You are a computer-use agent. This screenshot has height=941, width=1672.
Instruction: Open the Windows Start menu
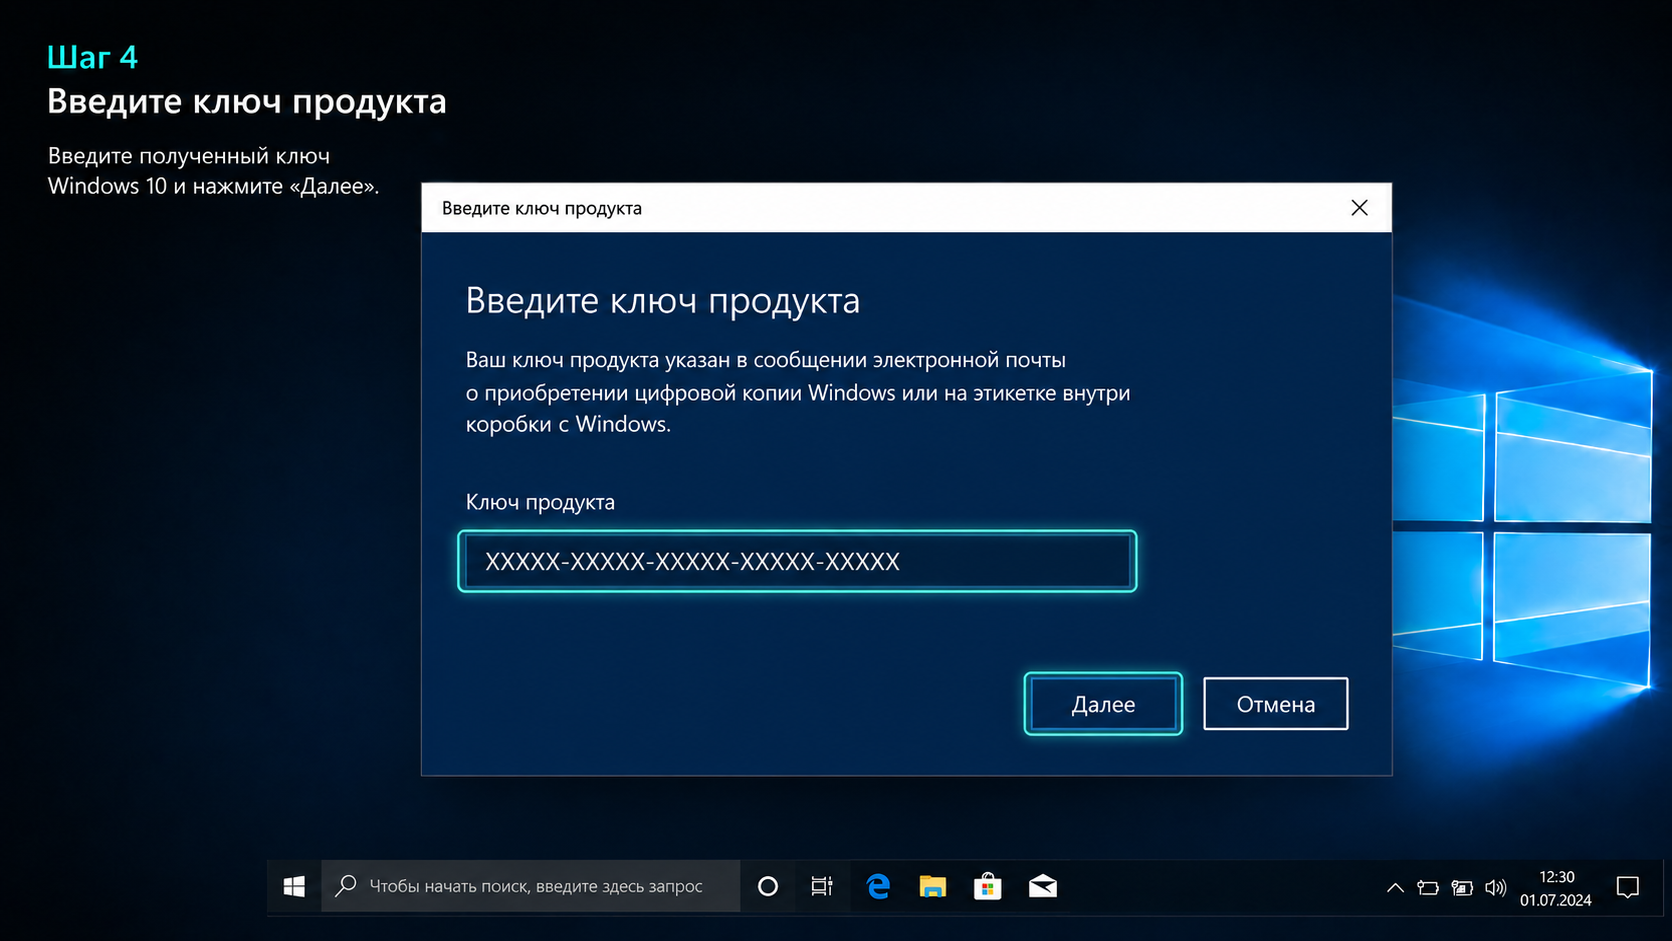click(294, 886)
